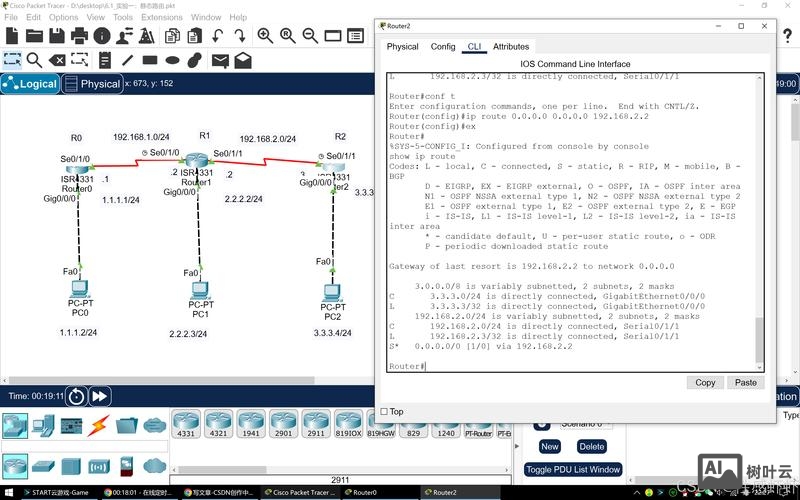Place a note with note tool
Screen dimensions: 800x500
[105, 60]
